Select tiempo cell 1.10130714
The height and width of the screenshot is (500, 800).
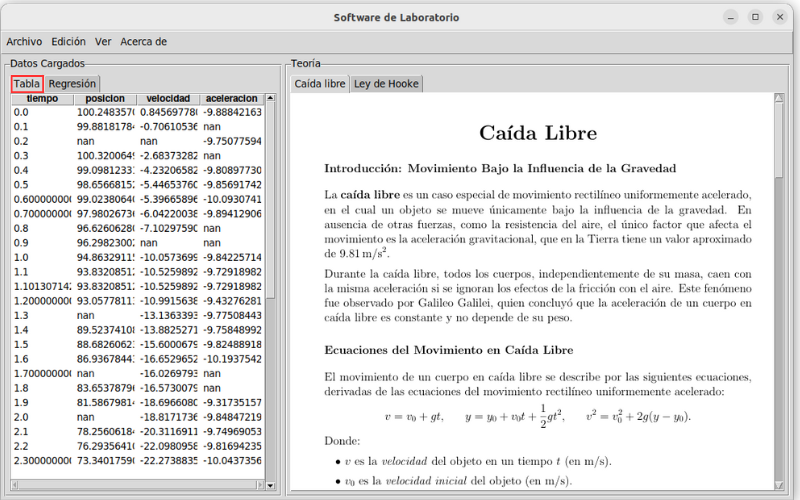(42, 287)
